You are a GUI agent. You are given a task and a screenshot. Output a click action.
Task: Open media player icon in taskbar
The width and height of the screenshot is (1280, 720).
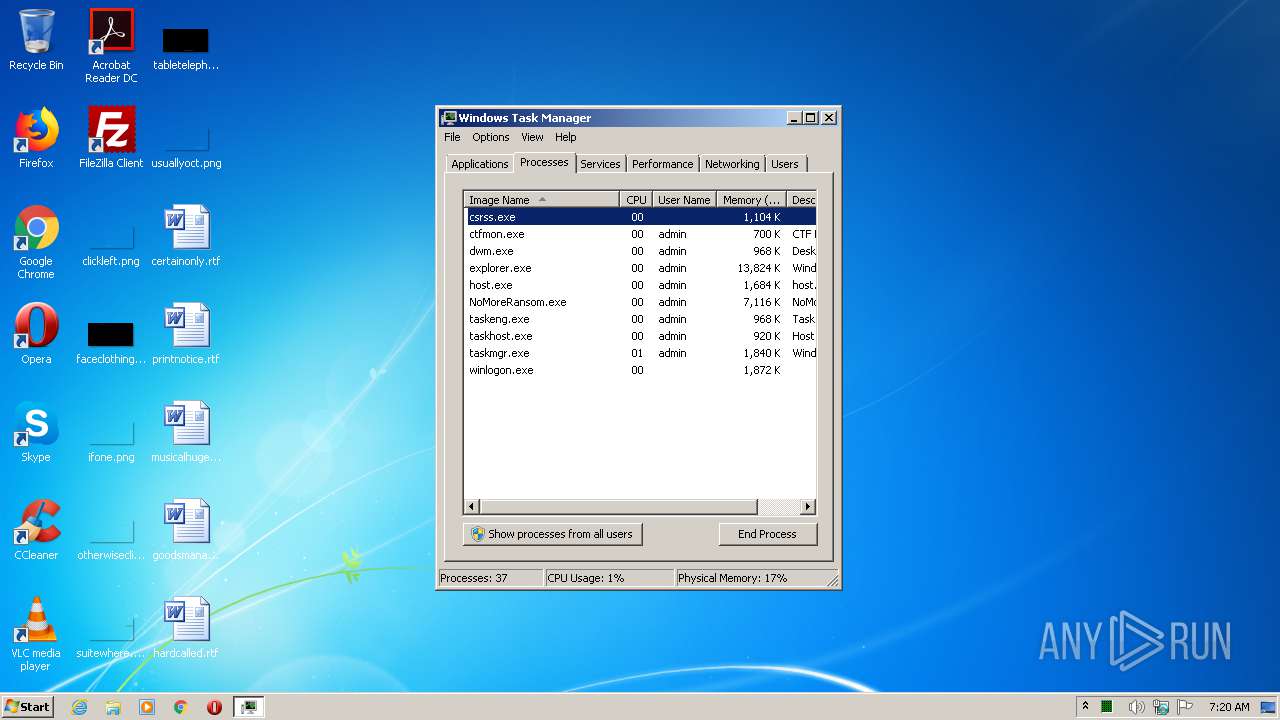(147, 707)
